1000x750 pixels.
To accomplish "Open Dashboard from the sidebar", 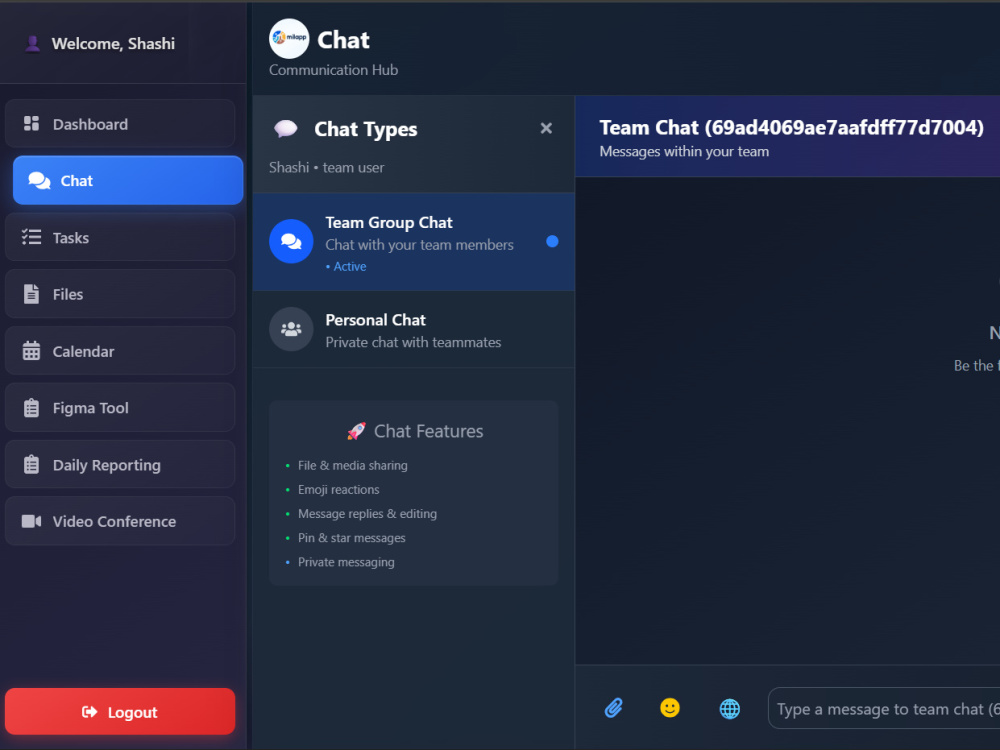I will [120, 124].
